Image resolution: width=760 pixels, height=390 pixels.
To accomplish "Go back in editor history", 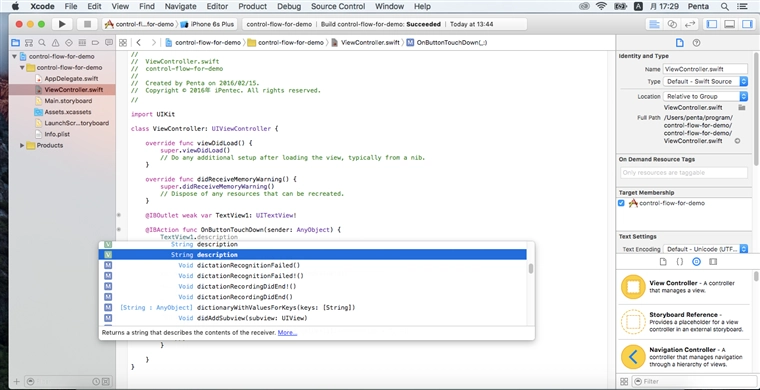I will (x=139, y=43).
